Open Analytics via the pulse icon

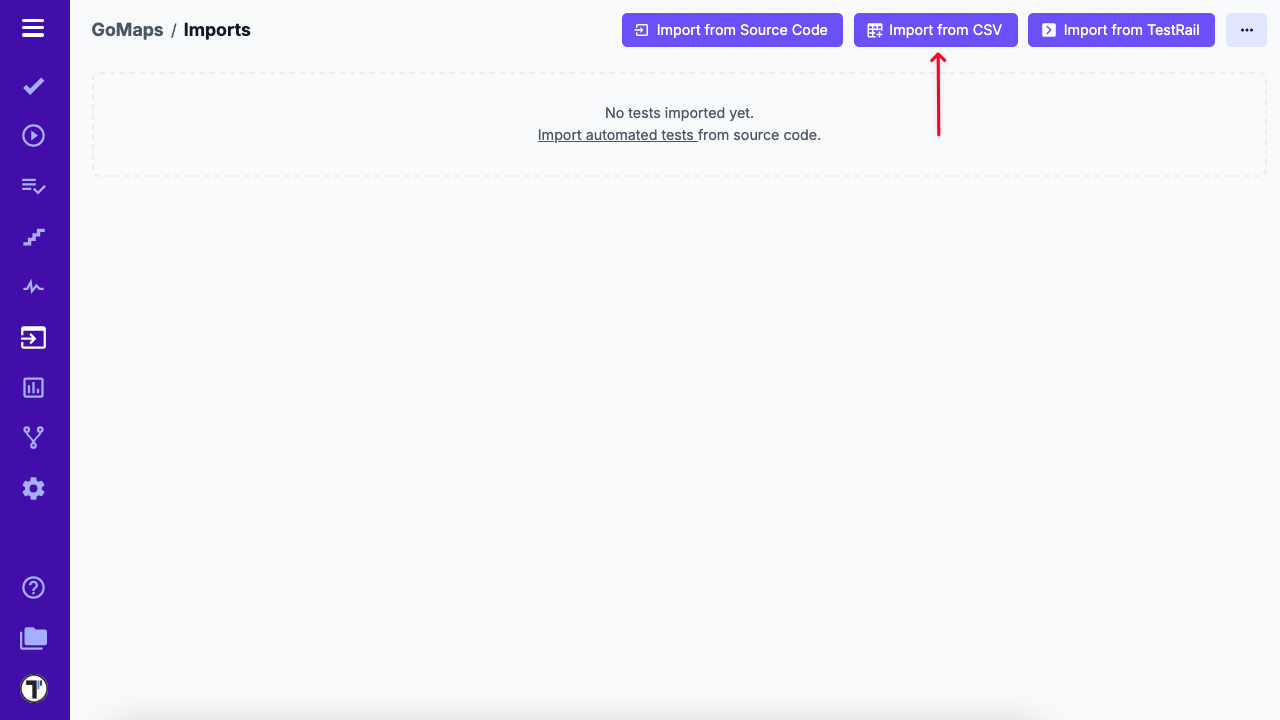click(33, 286)
